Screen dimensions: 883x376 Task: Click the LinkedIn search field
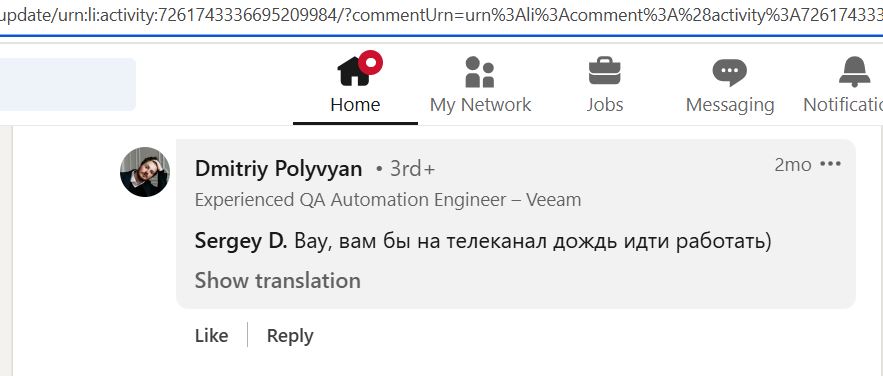pyautogui.click(x=68, y=84)
